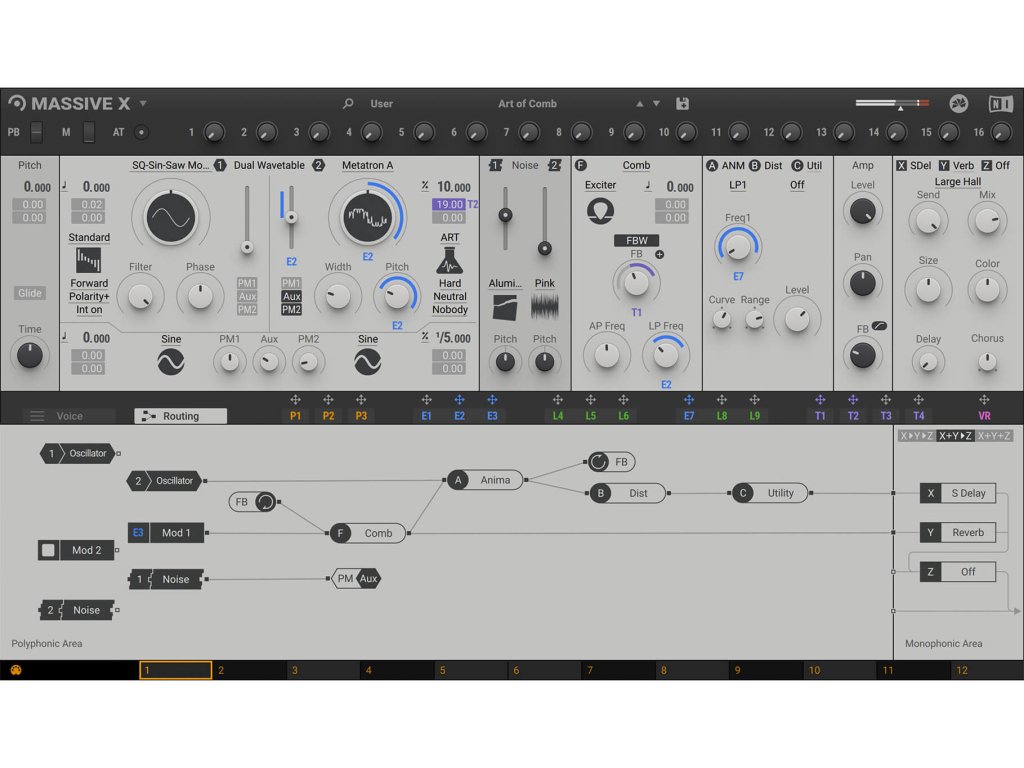1024x768 pixels.
Task: Toggle the Glide button
Action: (x=29, y=293)
